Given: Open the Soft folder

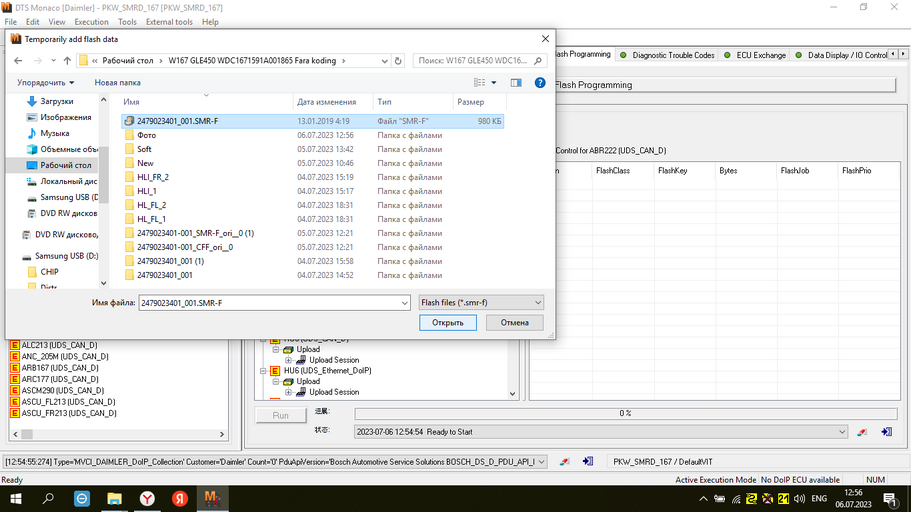Looking at the screenshot, I should (144, 149).
